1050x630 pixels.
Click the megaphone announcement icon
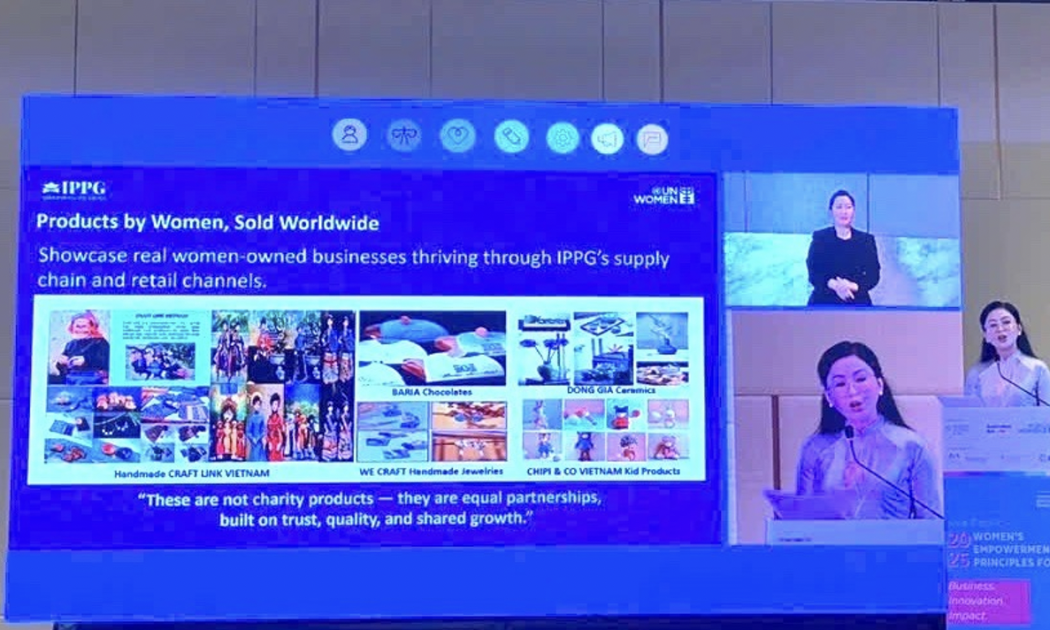click(607, 139)
